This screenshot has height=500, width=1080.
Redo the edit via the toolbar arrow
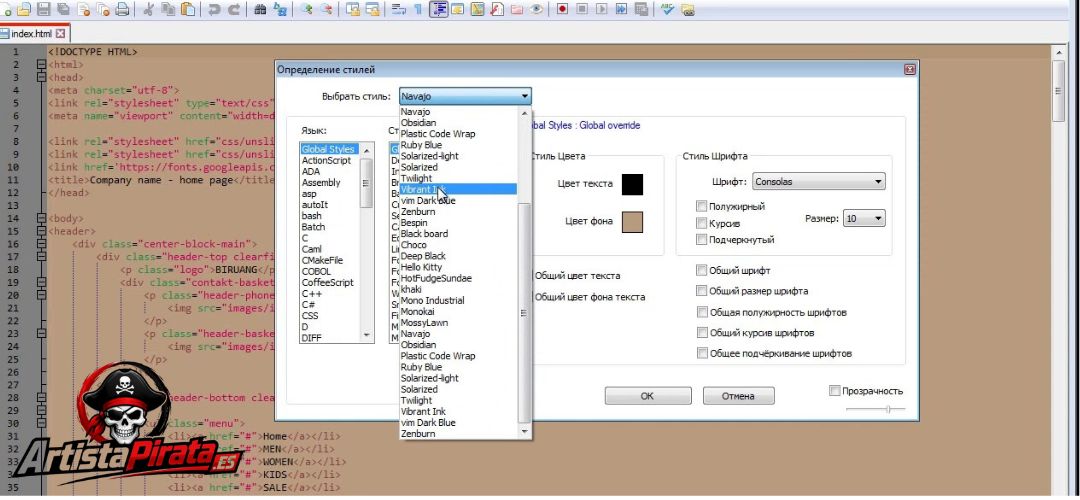[234, 10]
